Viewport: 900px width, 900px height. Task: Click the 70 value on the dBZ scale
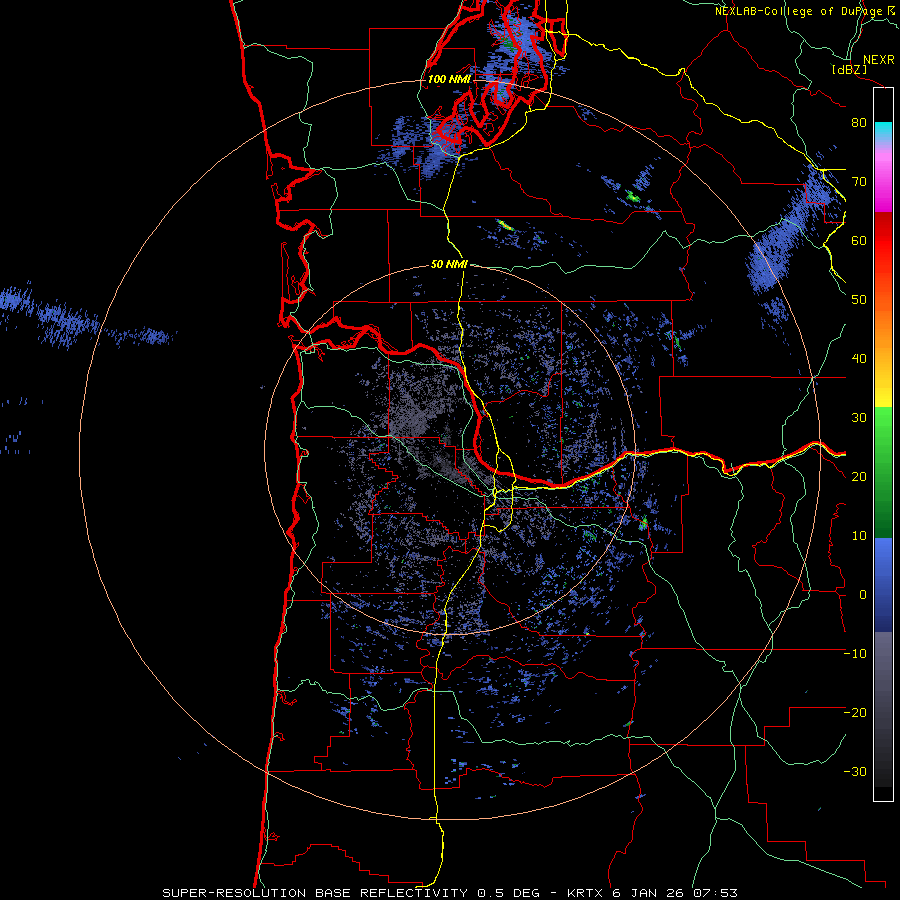(x=859, y=182)
